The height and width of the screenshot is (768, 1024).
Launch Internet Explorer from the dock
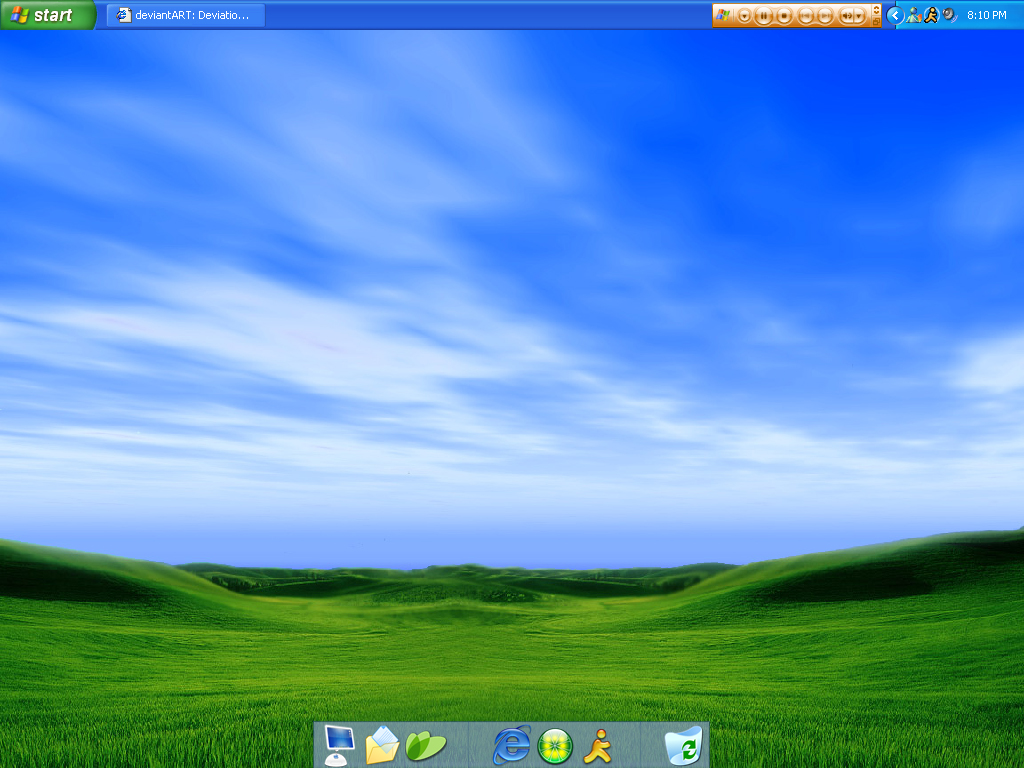click(511, 744)
